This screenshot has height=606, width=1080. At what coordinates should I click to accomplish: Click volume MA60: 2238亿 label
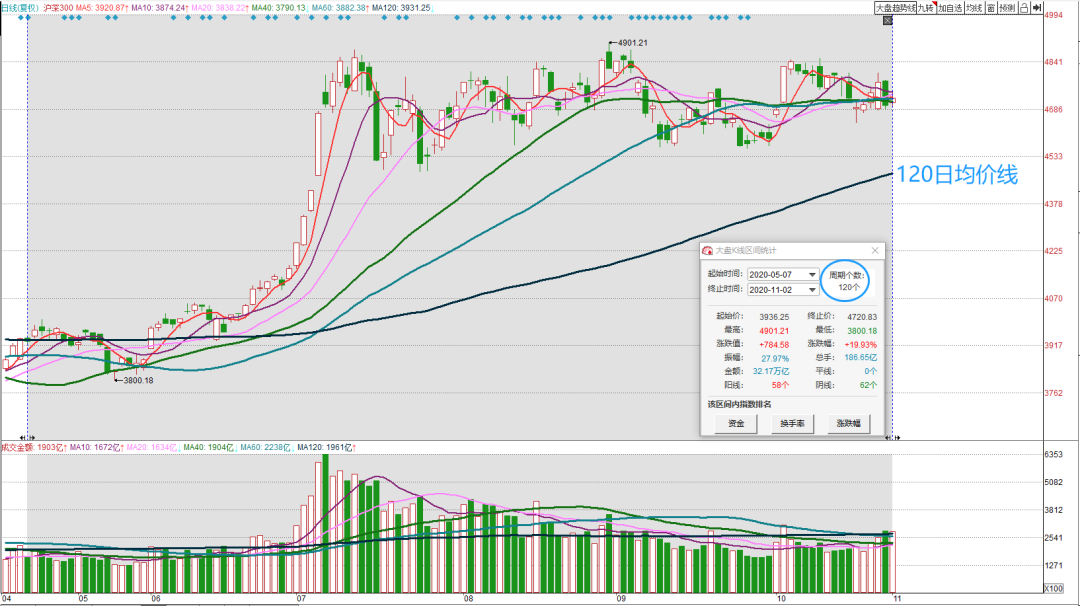click(x=265, y=448)
